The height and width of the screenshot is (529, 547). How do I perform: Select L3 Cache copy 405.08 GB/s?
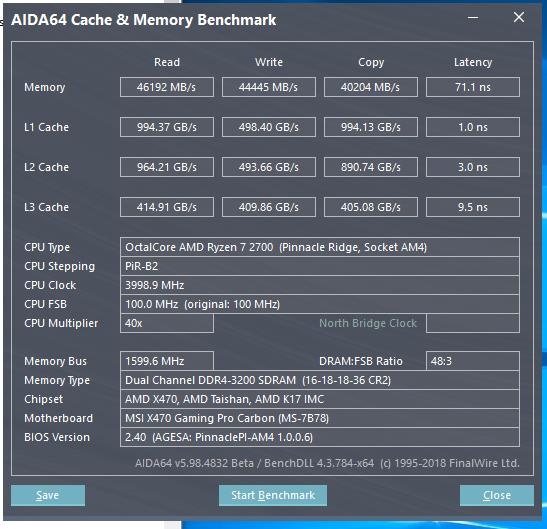(370, 207)
